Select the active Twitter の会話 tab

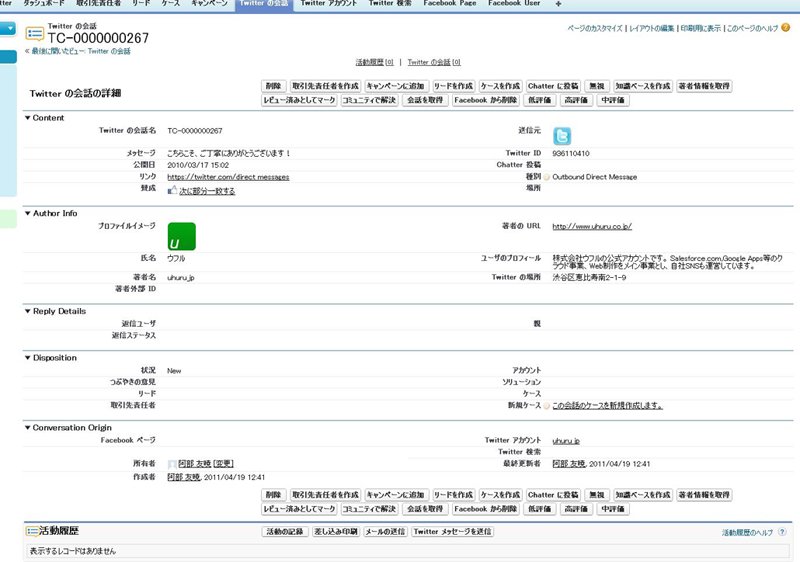(263, 4)
